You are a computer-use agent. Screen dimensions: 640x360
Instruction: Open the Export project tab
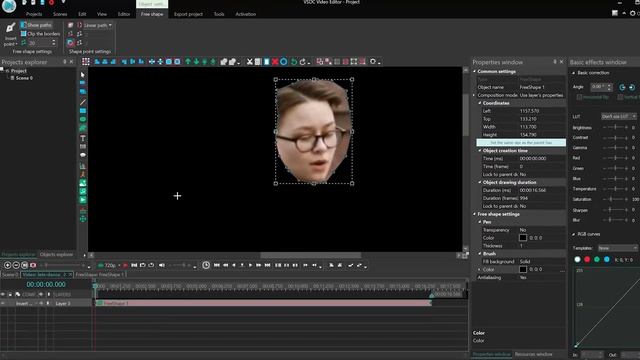[x=188, y=14]
